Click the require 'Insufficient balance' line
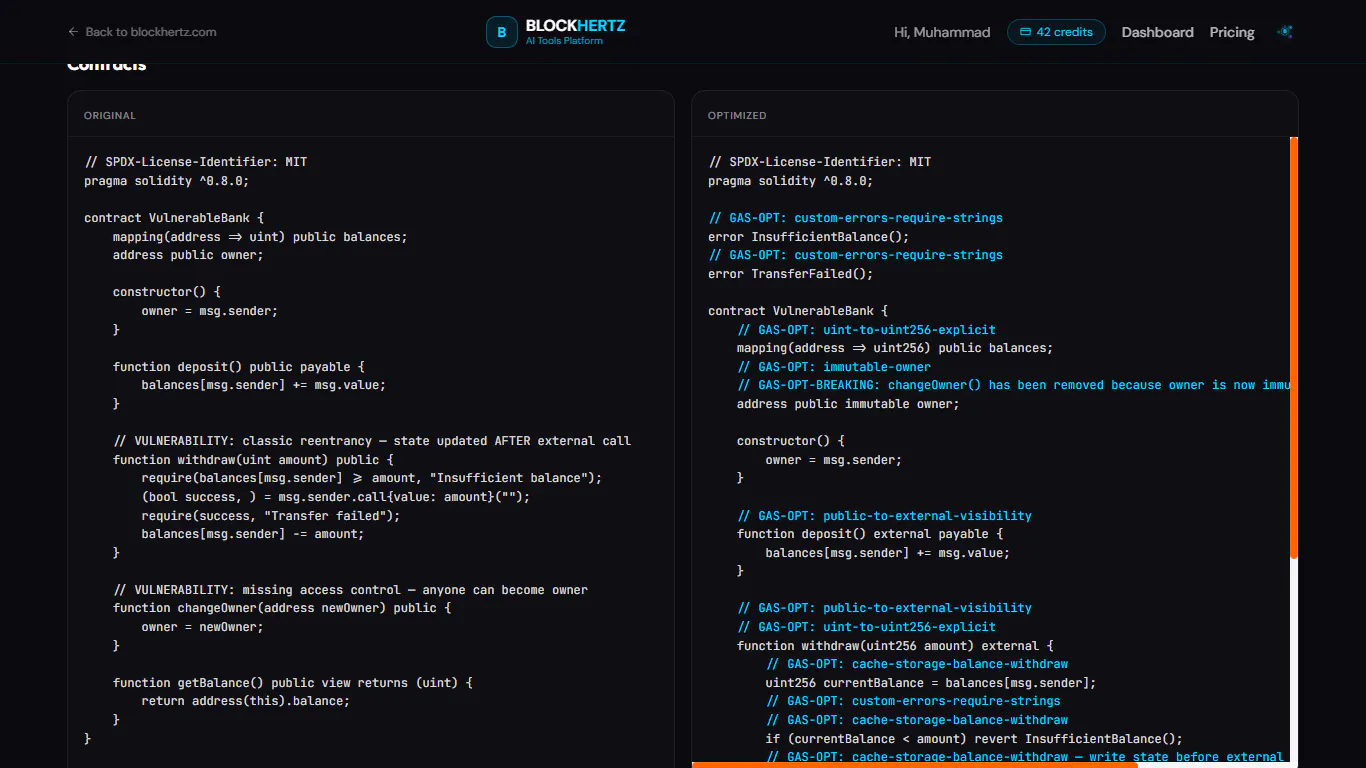This screenshot has width=1366, height=768. click(x=372, y=478)
